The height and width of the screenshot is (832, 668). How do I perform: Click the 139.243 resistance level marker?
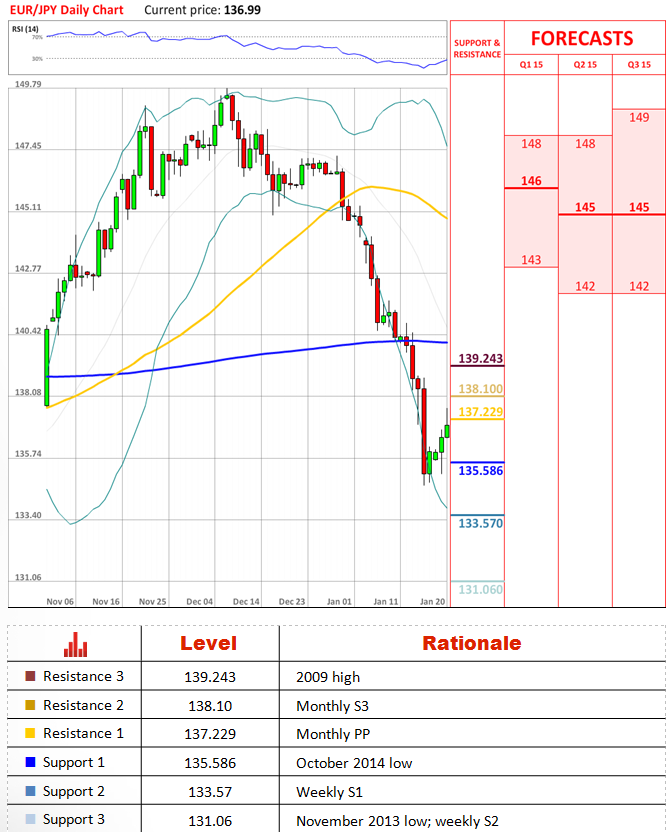point(481,359)
